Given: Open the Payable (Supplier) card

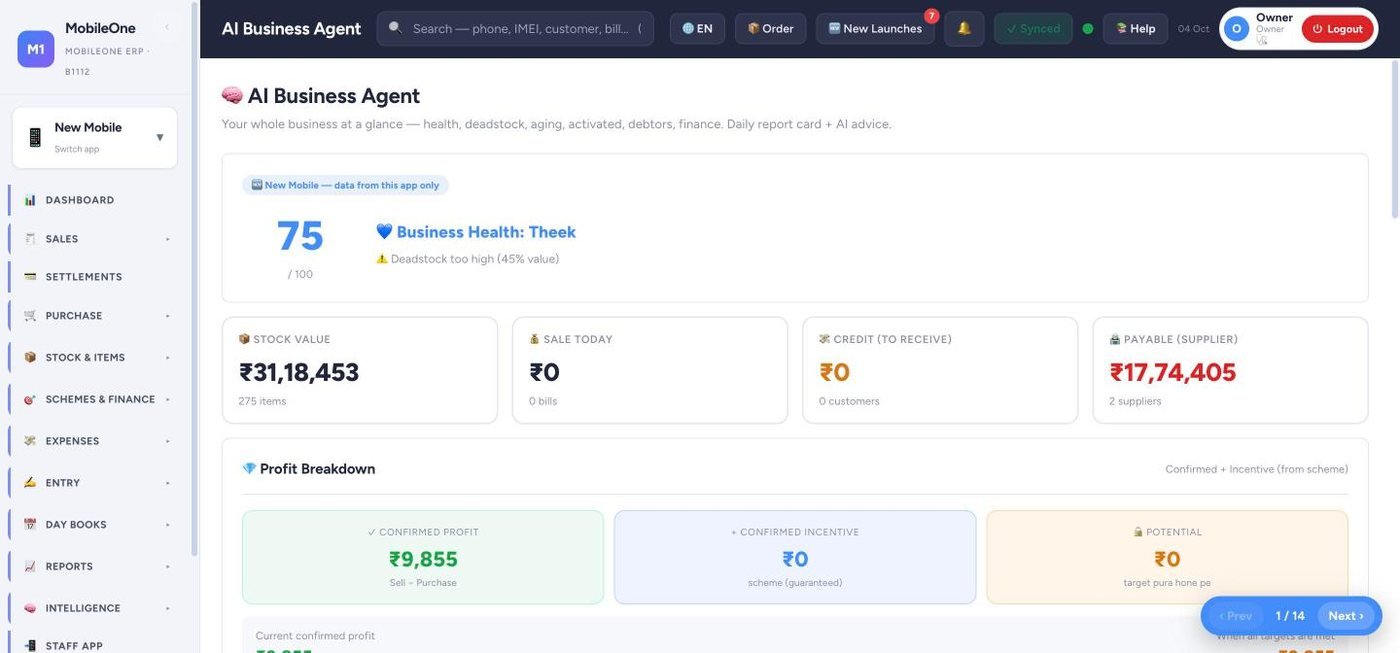Looking at the screenshot, I should coord(1230,370).
